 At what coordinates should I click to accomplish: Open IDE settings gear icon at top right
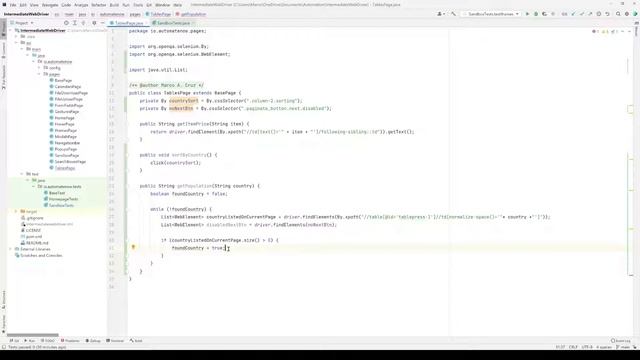pos(627,14)
